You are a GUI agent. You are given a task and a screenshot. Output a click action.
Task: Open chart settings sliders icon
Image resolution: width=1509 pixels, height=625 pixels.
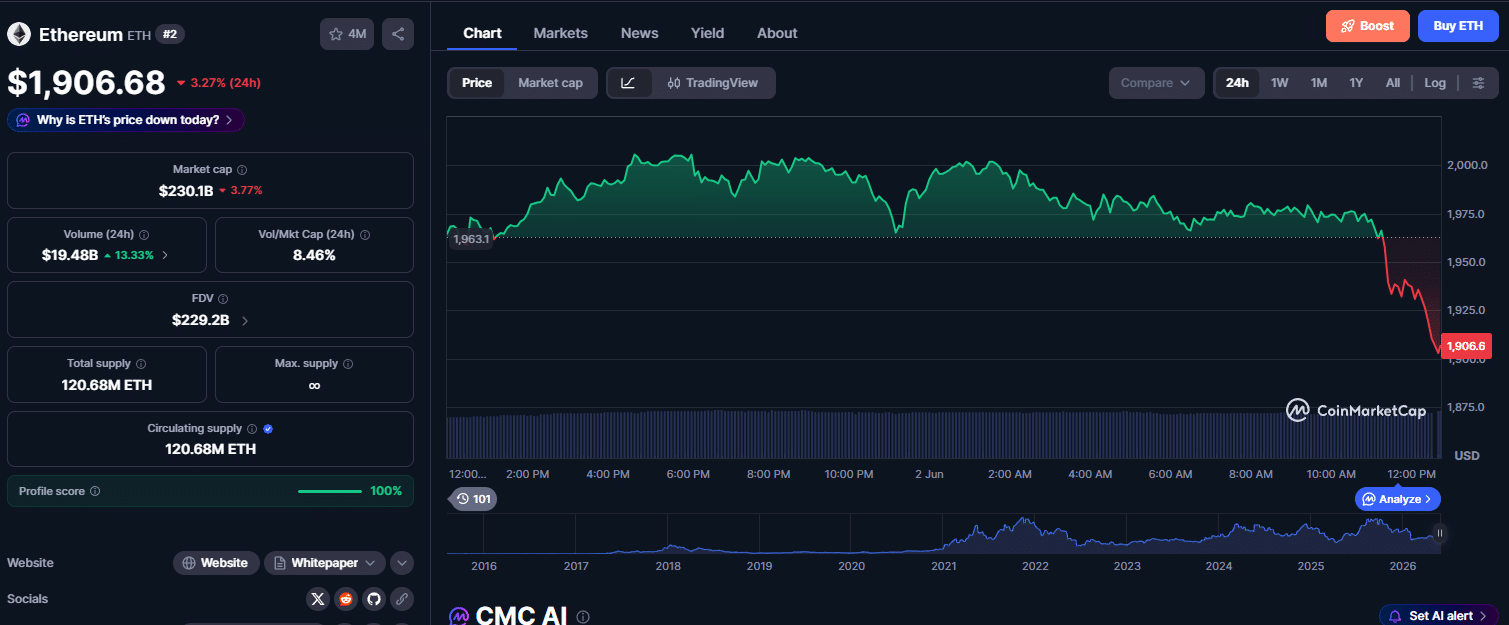(x=1479, y=83)
